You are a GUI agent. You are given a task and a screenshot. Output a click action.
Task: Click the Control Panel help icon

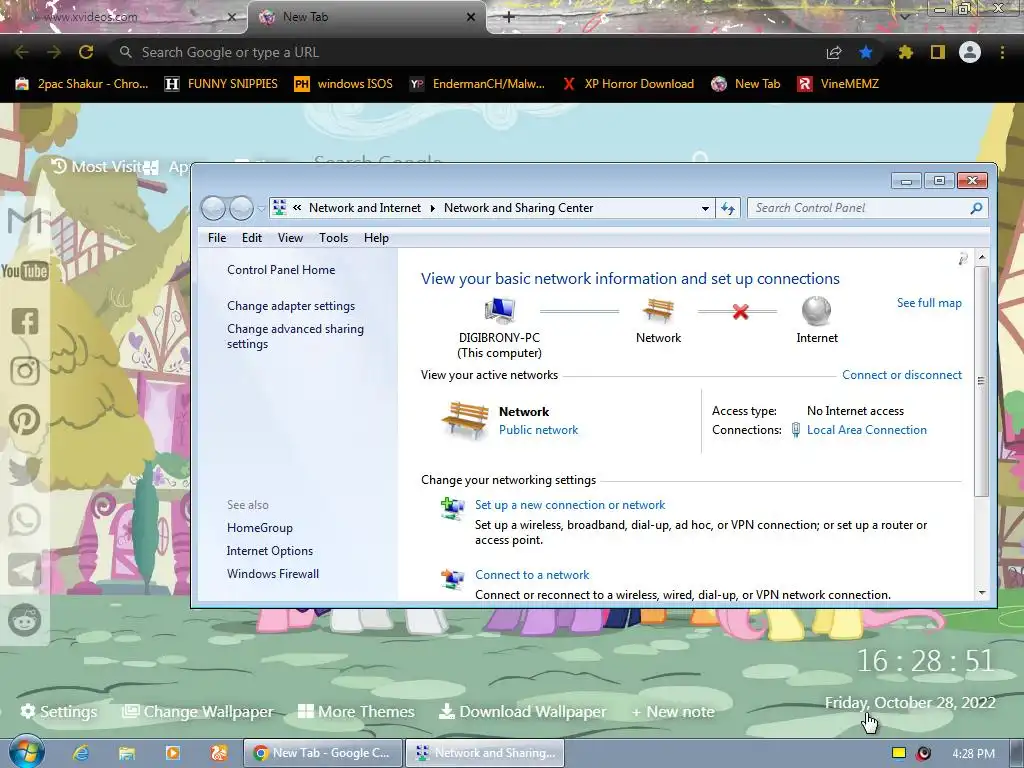point(963,259)
